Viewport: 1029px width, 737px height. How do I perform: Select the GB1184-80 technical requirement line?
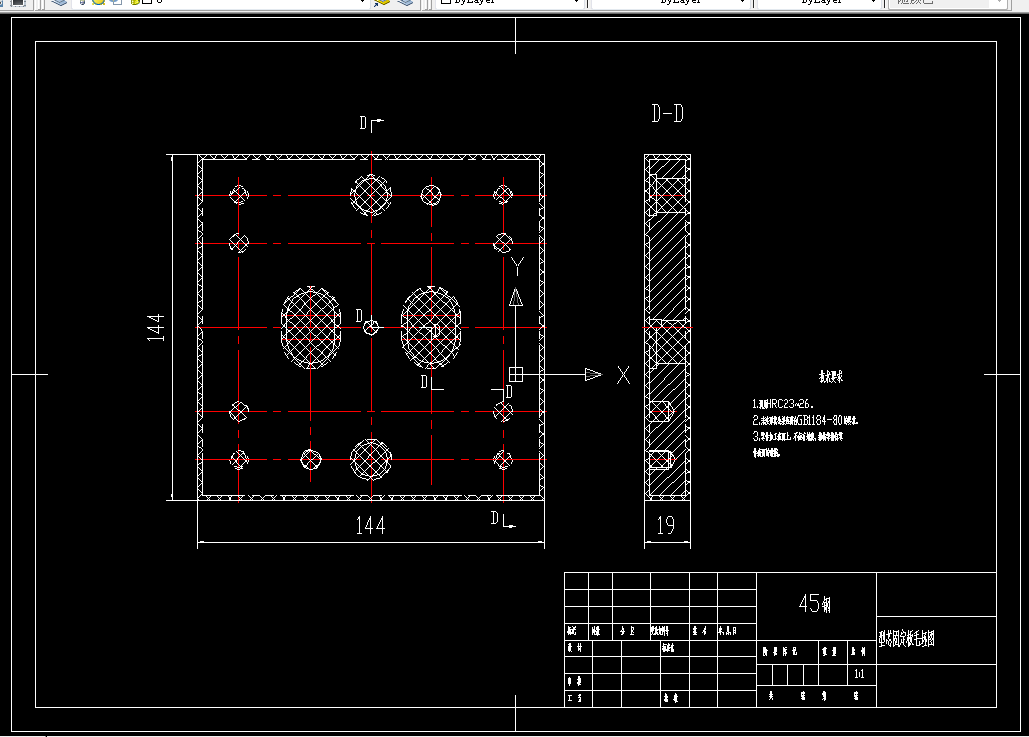point(805,421)
